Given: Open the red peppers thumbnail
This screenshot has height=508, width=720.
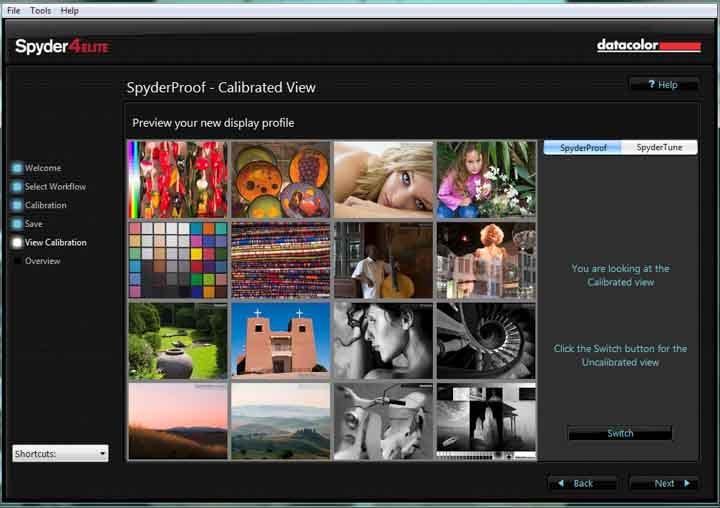Looking at the screenshot, I should pos(178,179).
